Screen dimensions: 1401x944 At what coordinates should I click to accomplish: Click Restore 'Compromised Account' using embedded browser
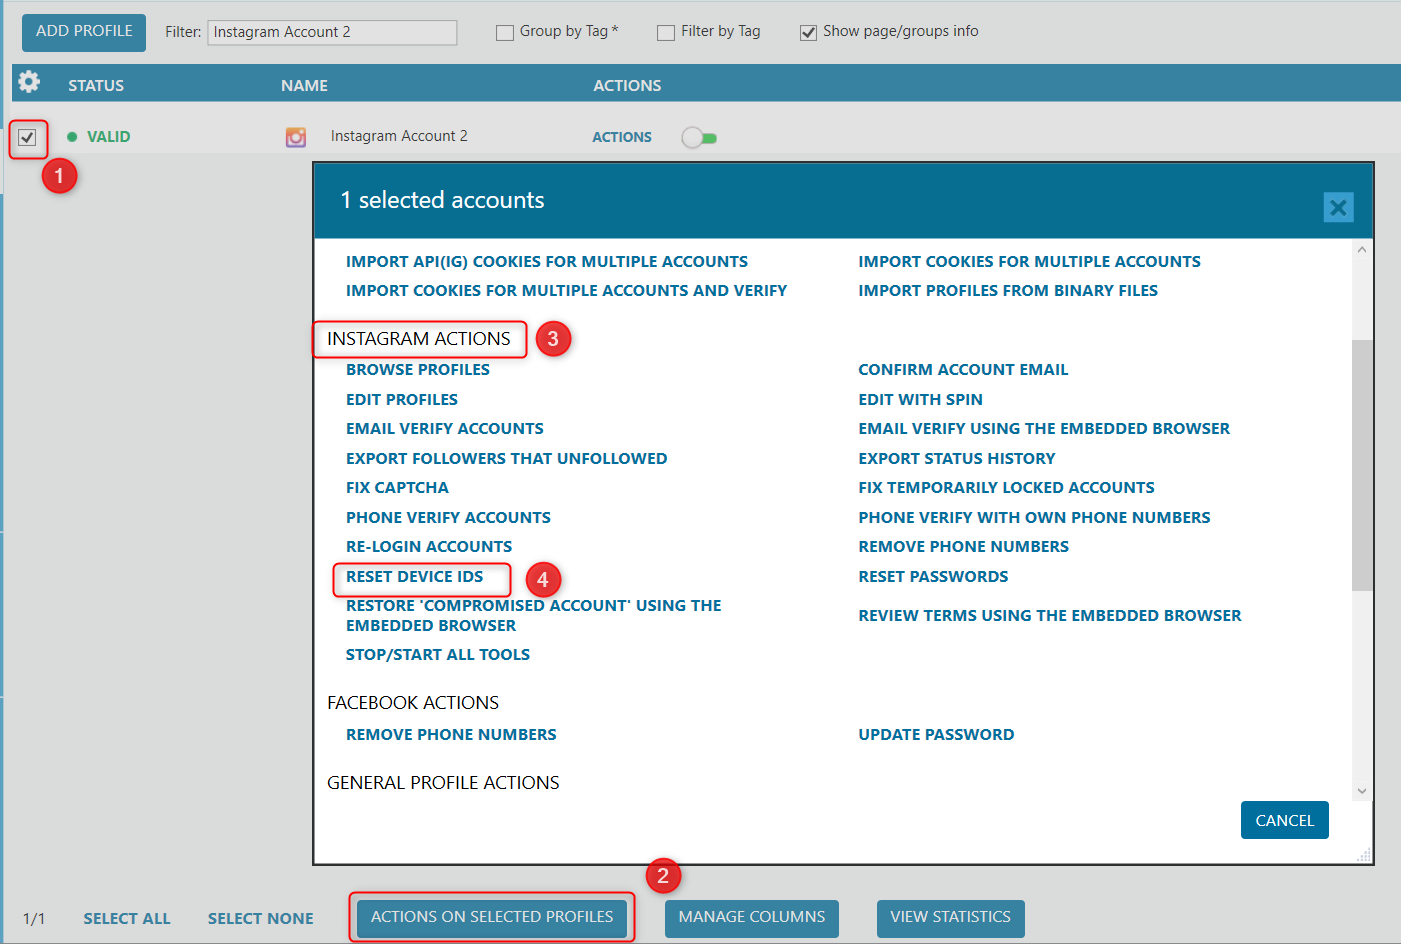coord(533,616)
